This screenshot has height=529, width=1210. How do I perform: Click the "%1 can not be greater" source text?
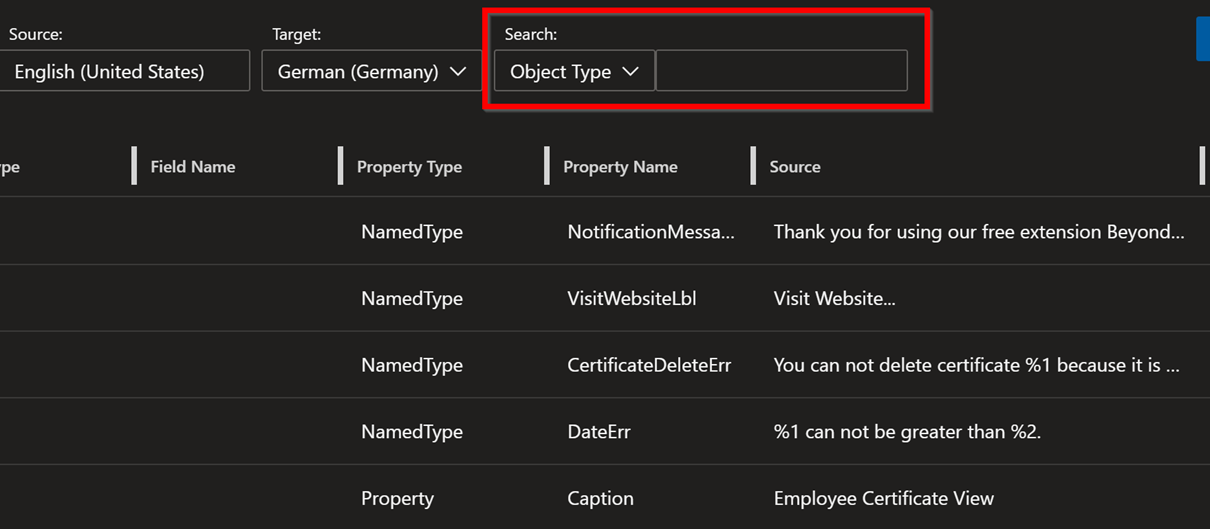point(908,432)
